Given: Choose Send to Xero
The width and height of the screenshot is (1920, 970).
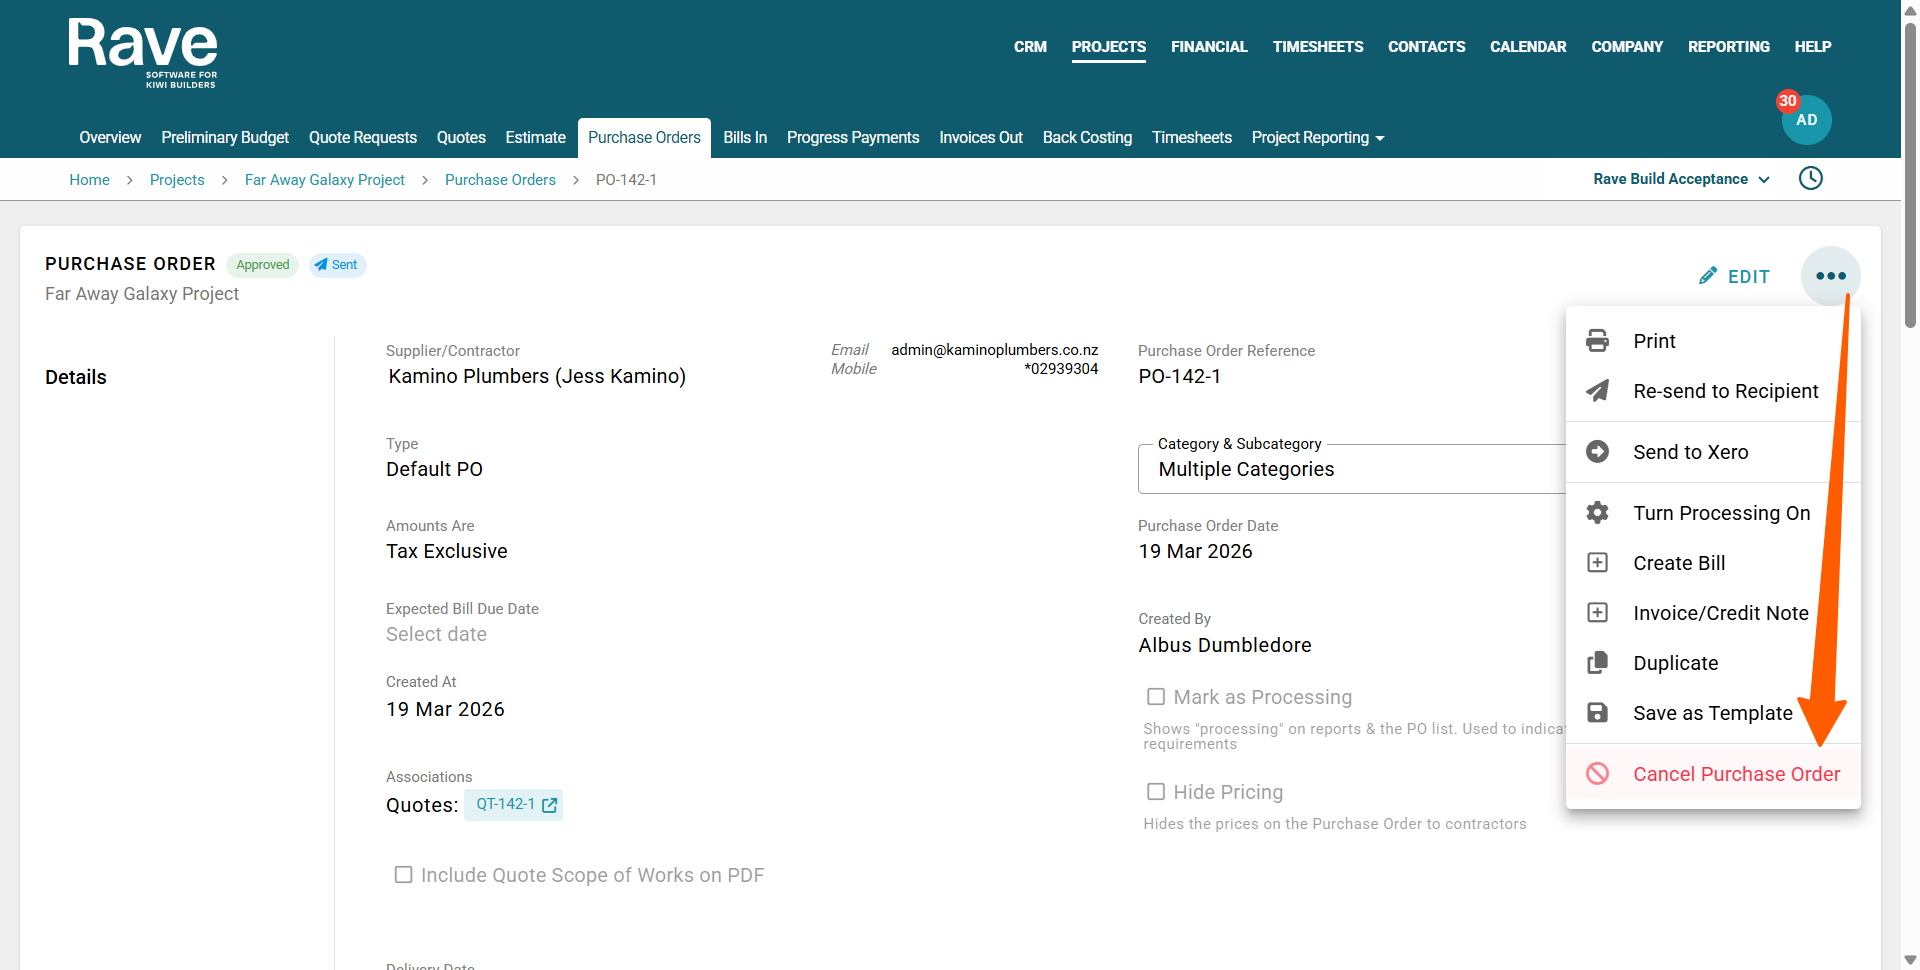Looking at the screenshot, I should click(x=1713, y=452).
